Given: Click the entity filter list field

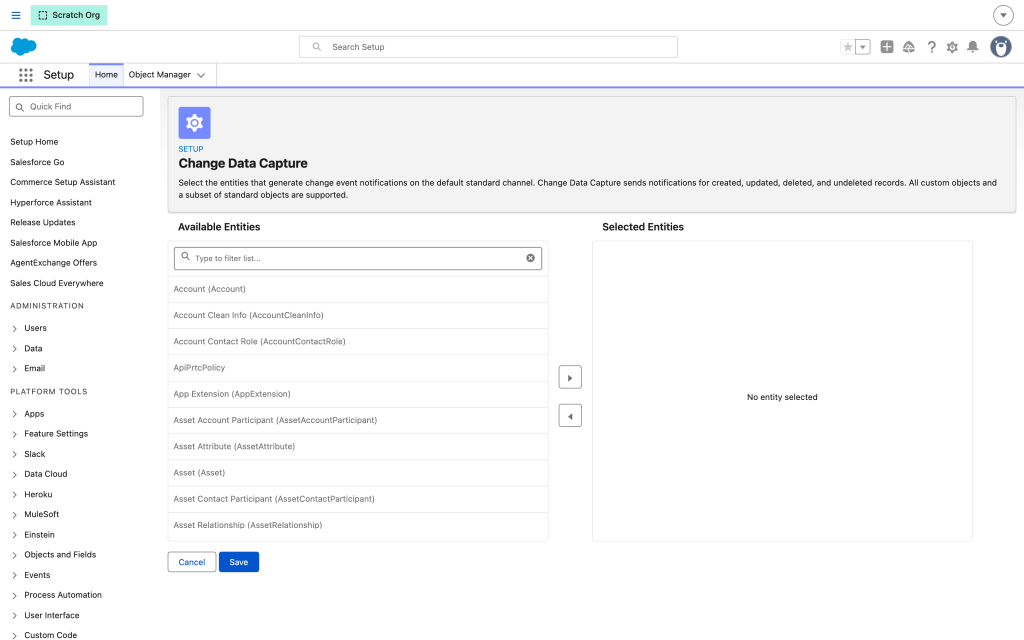Looking at the screenshot, I should click(358, 258).
